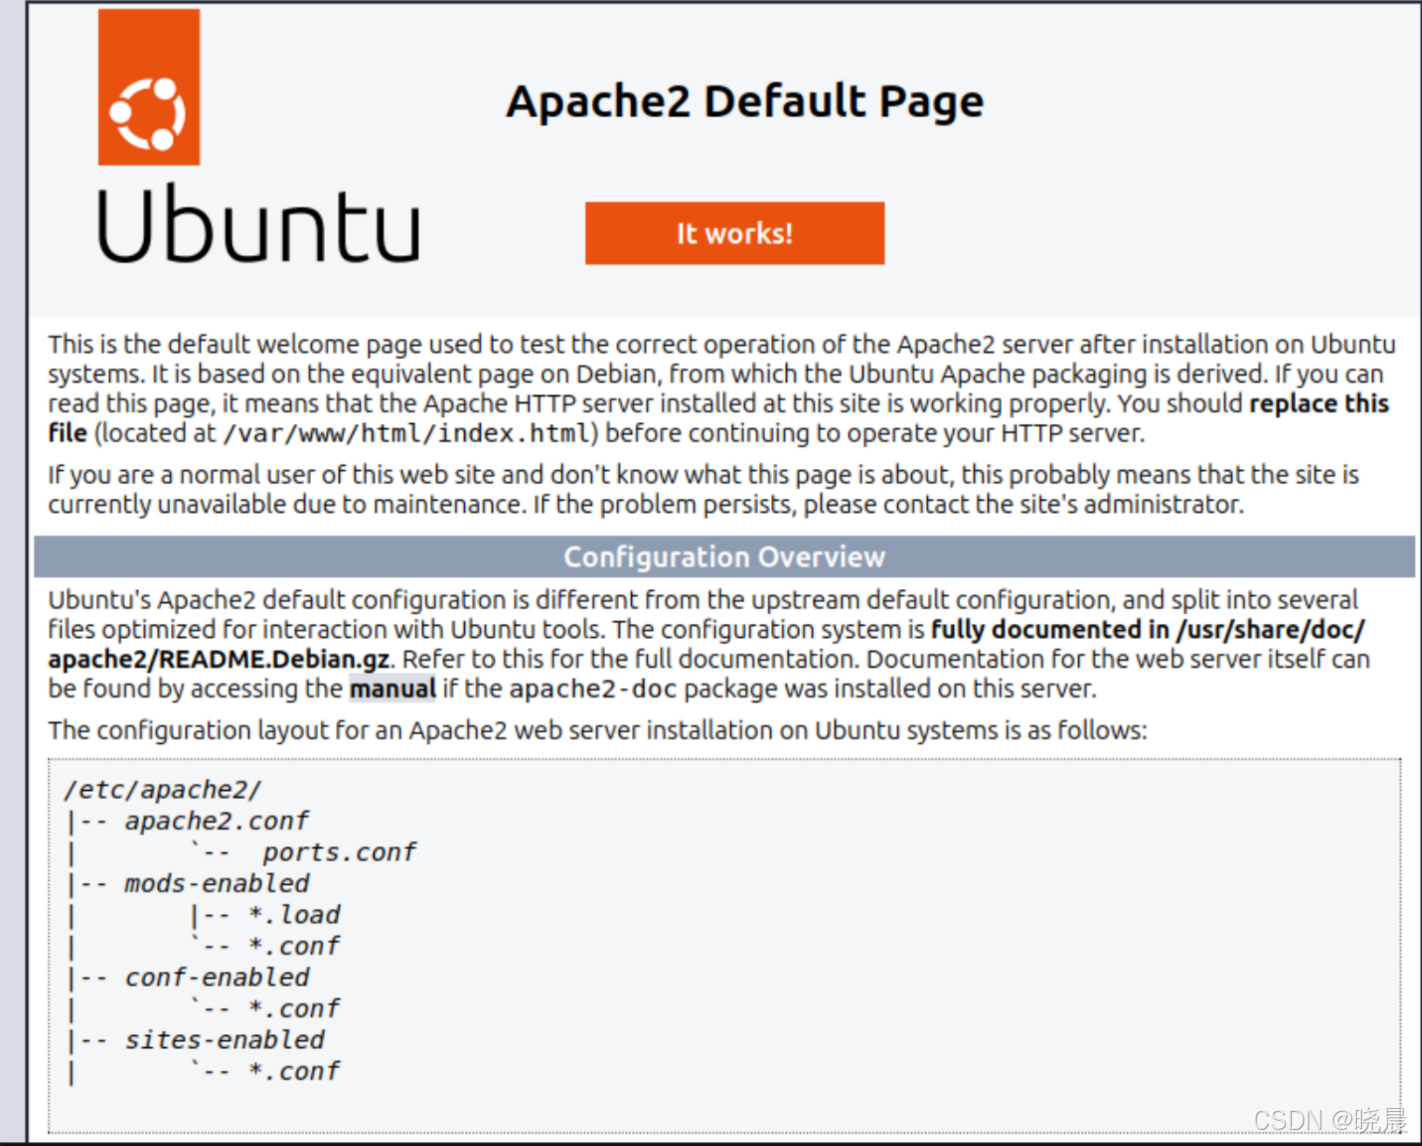Image resolution: width=1422 pixels, height=1146 pixels.
Task: Click the apache2/README.Debian.gz text
Action: [219, 660]
